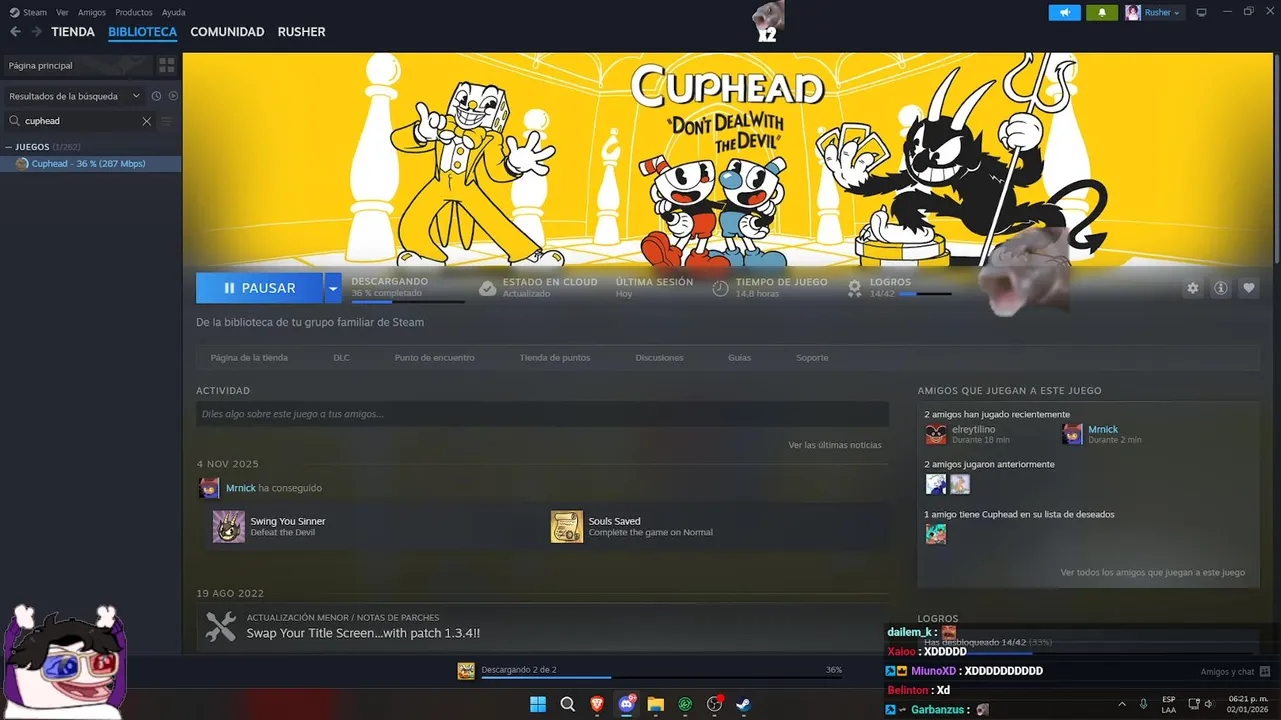
Task: Open wishlist friend's avatar
Action: pos(936,534)
